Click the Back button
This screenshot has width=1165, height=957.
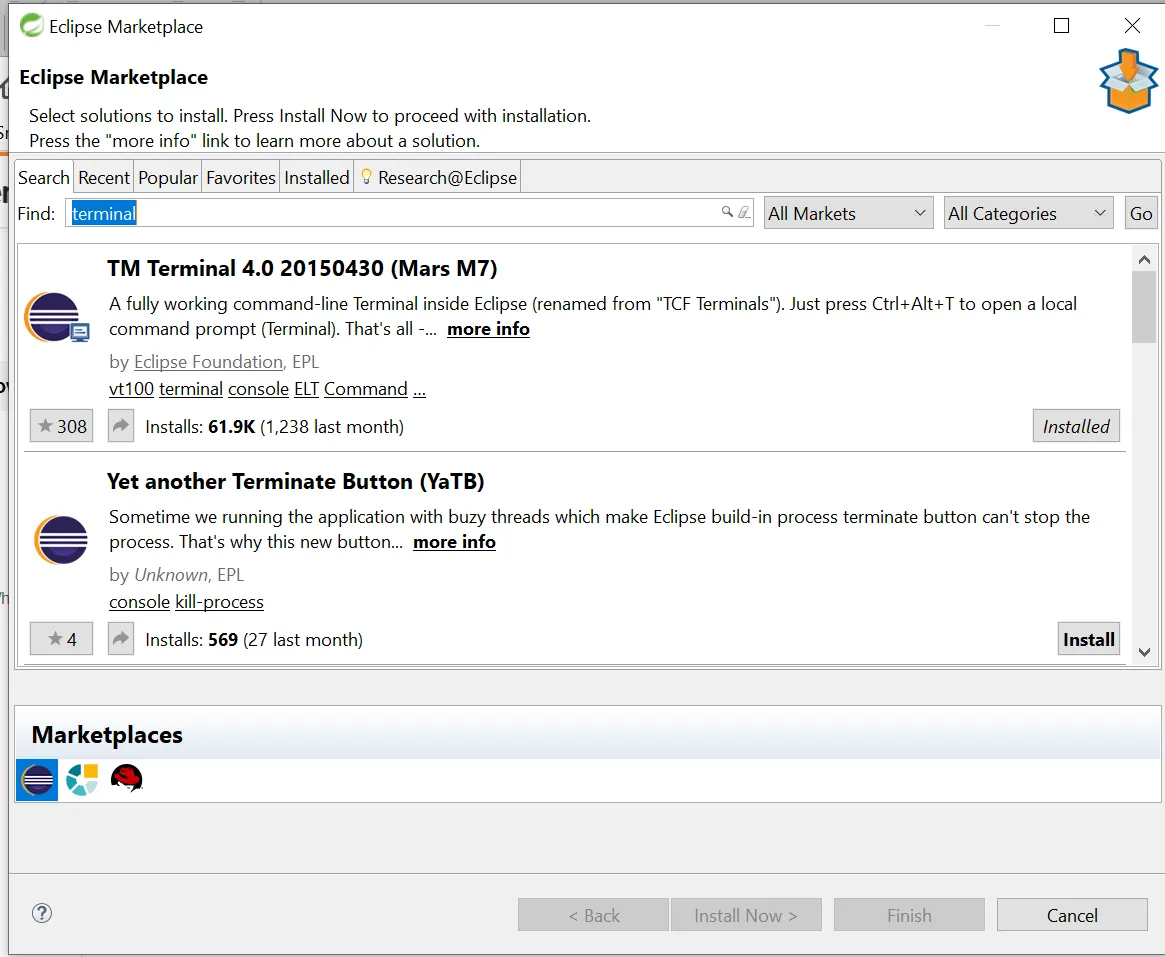point(594,915)
